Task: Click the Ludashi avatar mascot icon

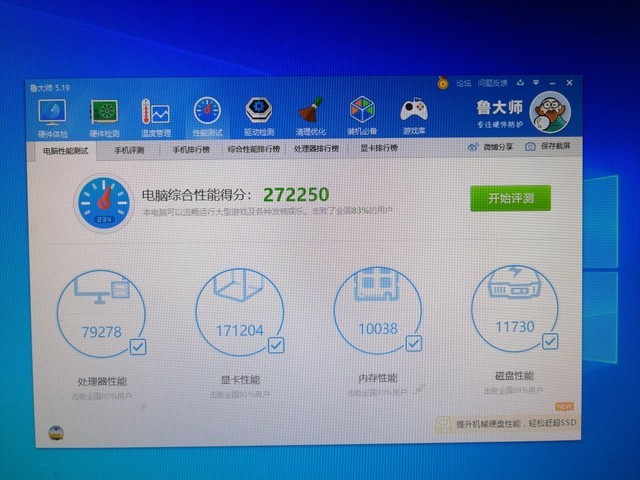Action: [x=550, y=112]
